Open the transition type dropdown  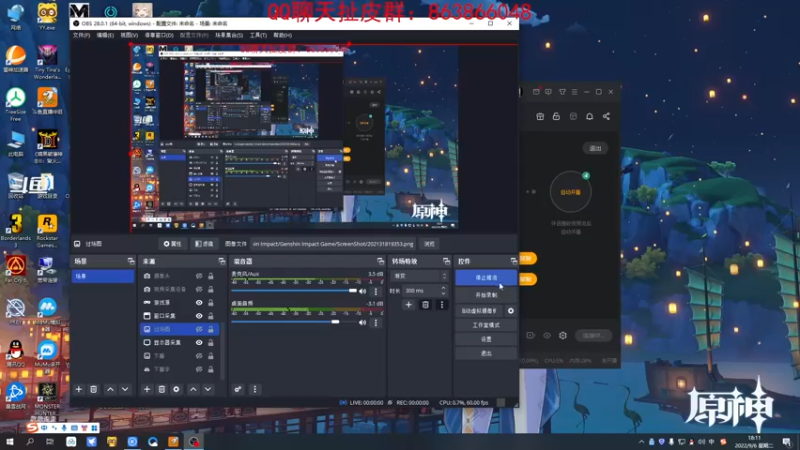pos(419,276)
